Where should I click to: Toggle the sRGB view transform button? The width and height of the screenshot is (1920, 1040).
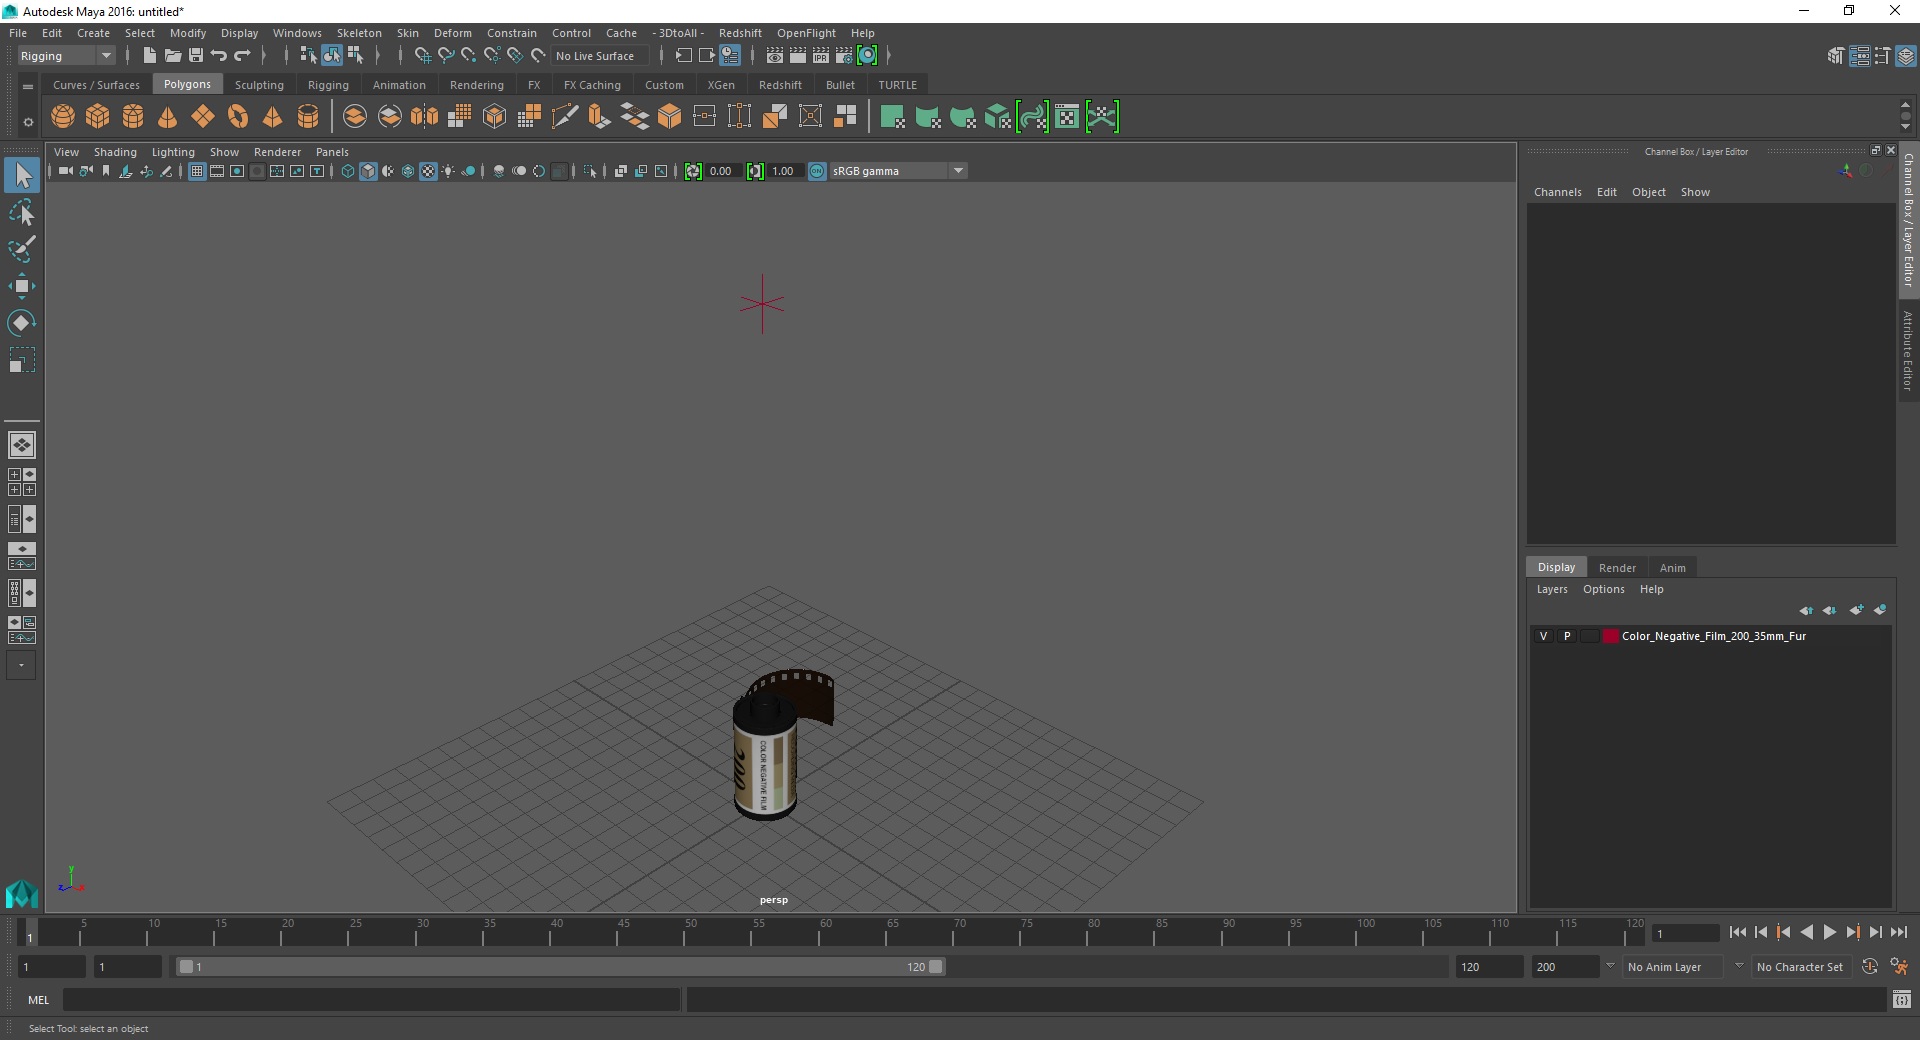(x=817, y=171)
